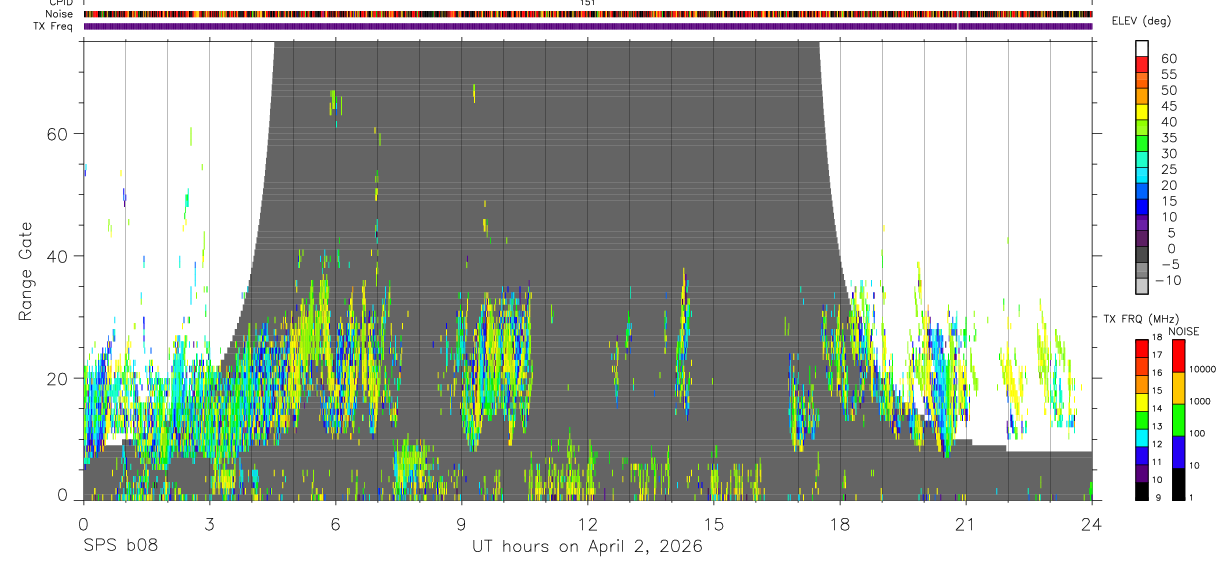
Task: Click the '35' value on the ELEV colorbar
Action: coord(1168,138)
